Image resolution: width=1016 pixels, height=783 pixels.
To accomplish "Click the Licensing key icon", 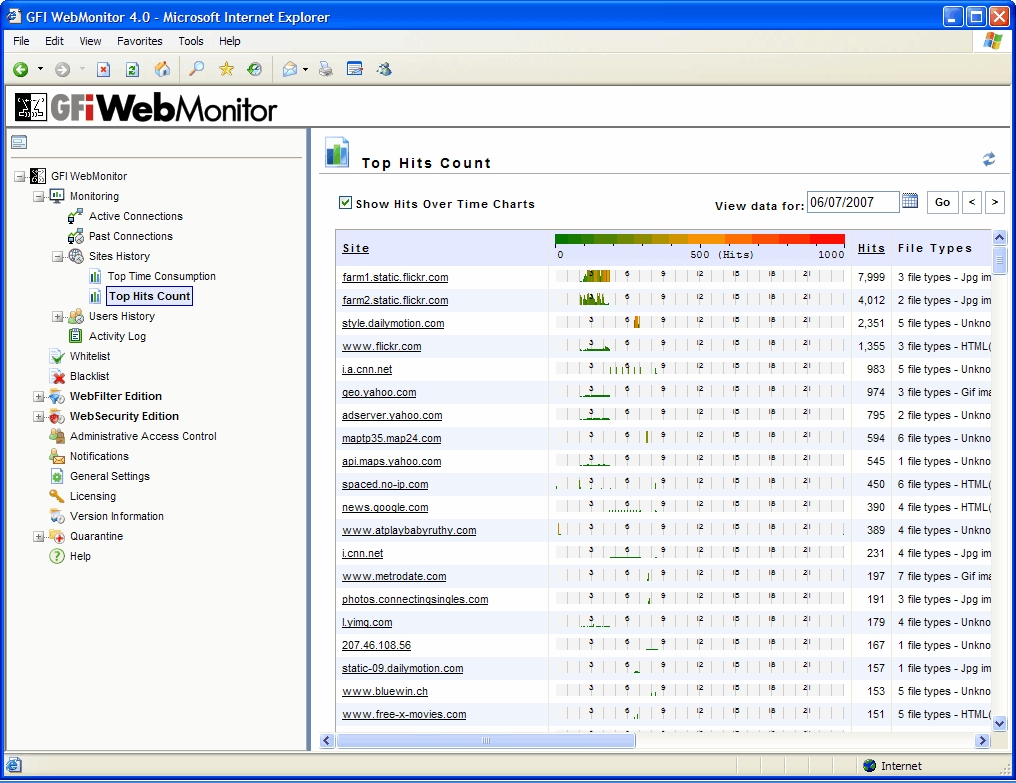I will (57, 496).
